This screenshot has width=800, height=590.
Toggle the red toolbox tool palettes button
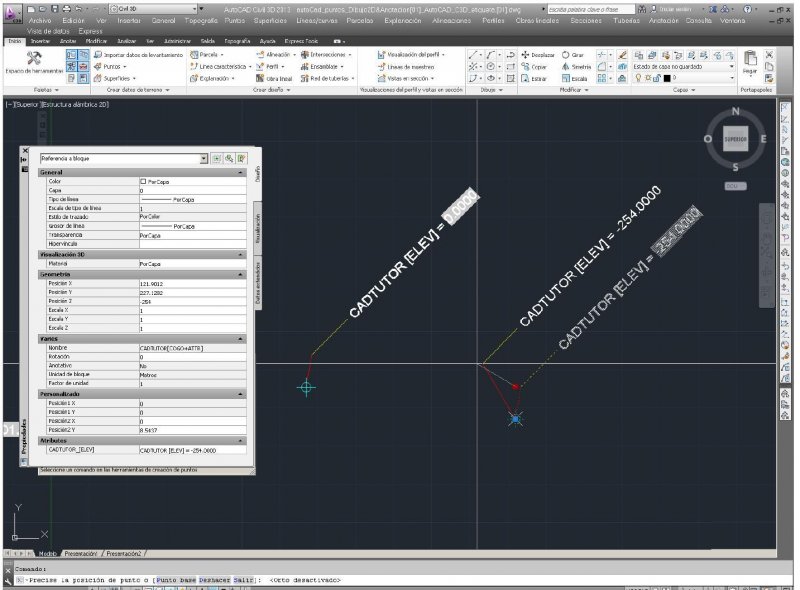tap(84, 66)
